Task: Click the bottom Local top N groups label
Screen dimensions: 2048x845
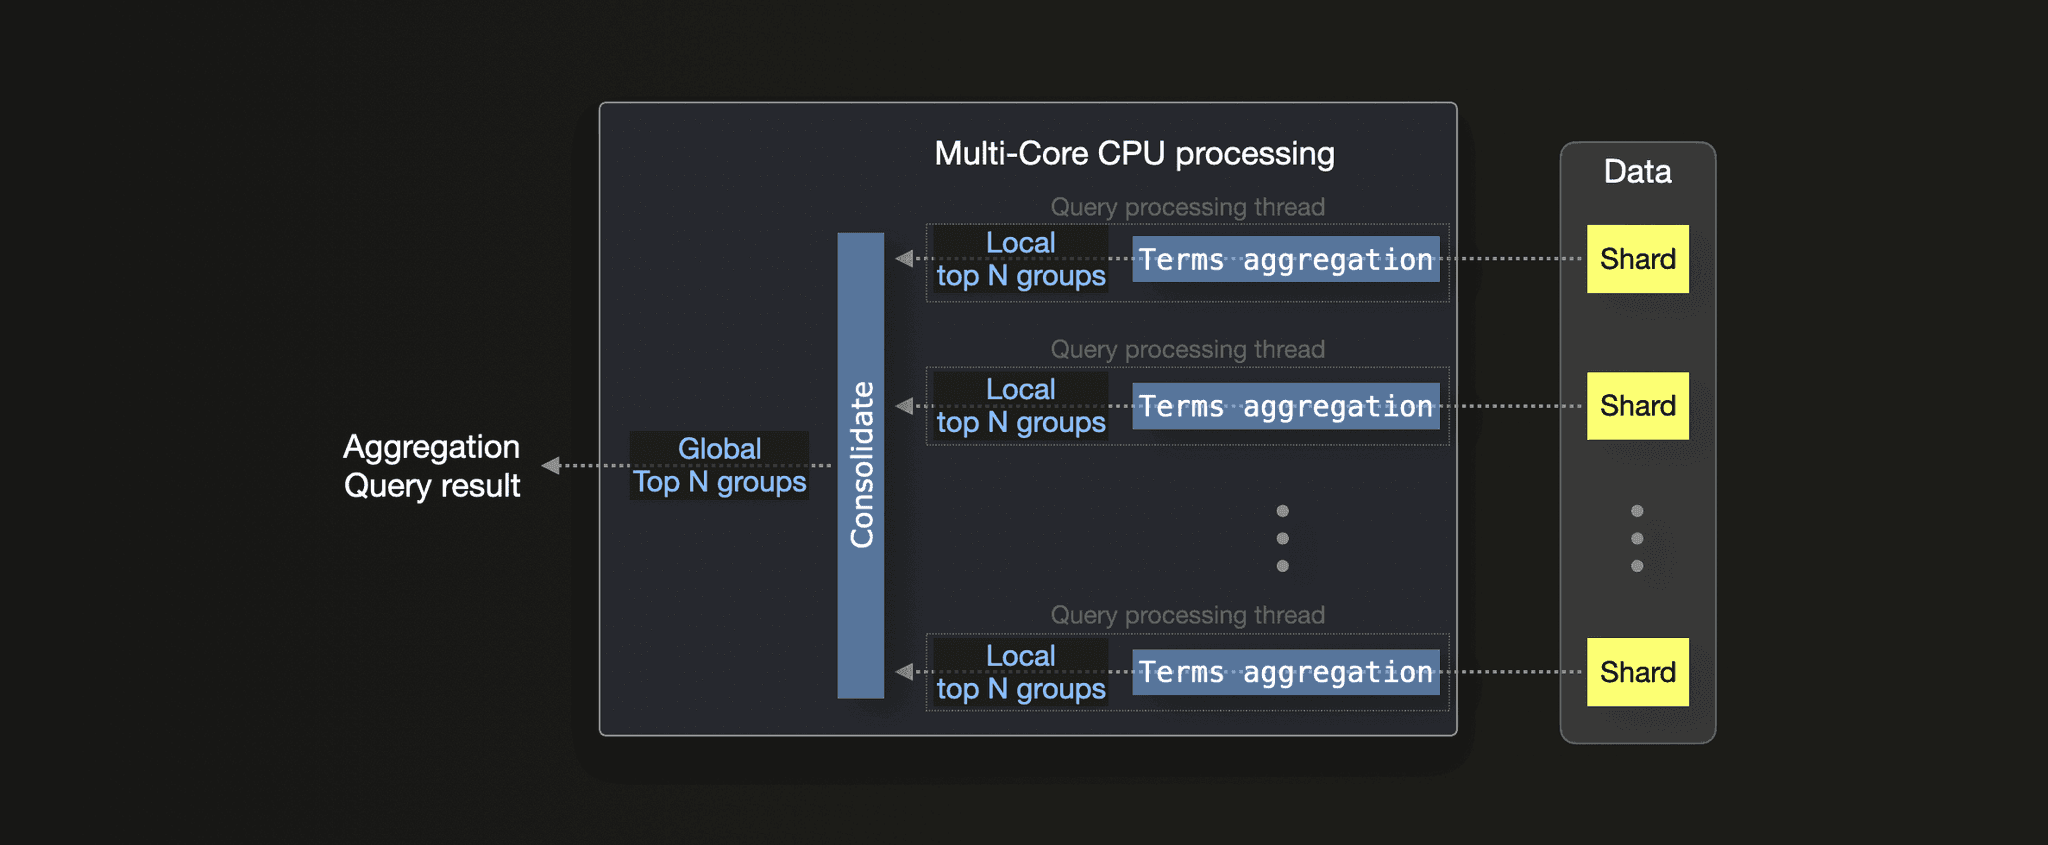Action: 1020,672
